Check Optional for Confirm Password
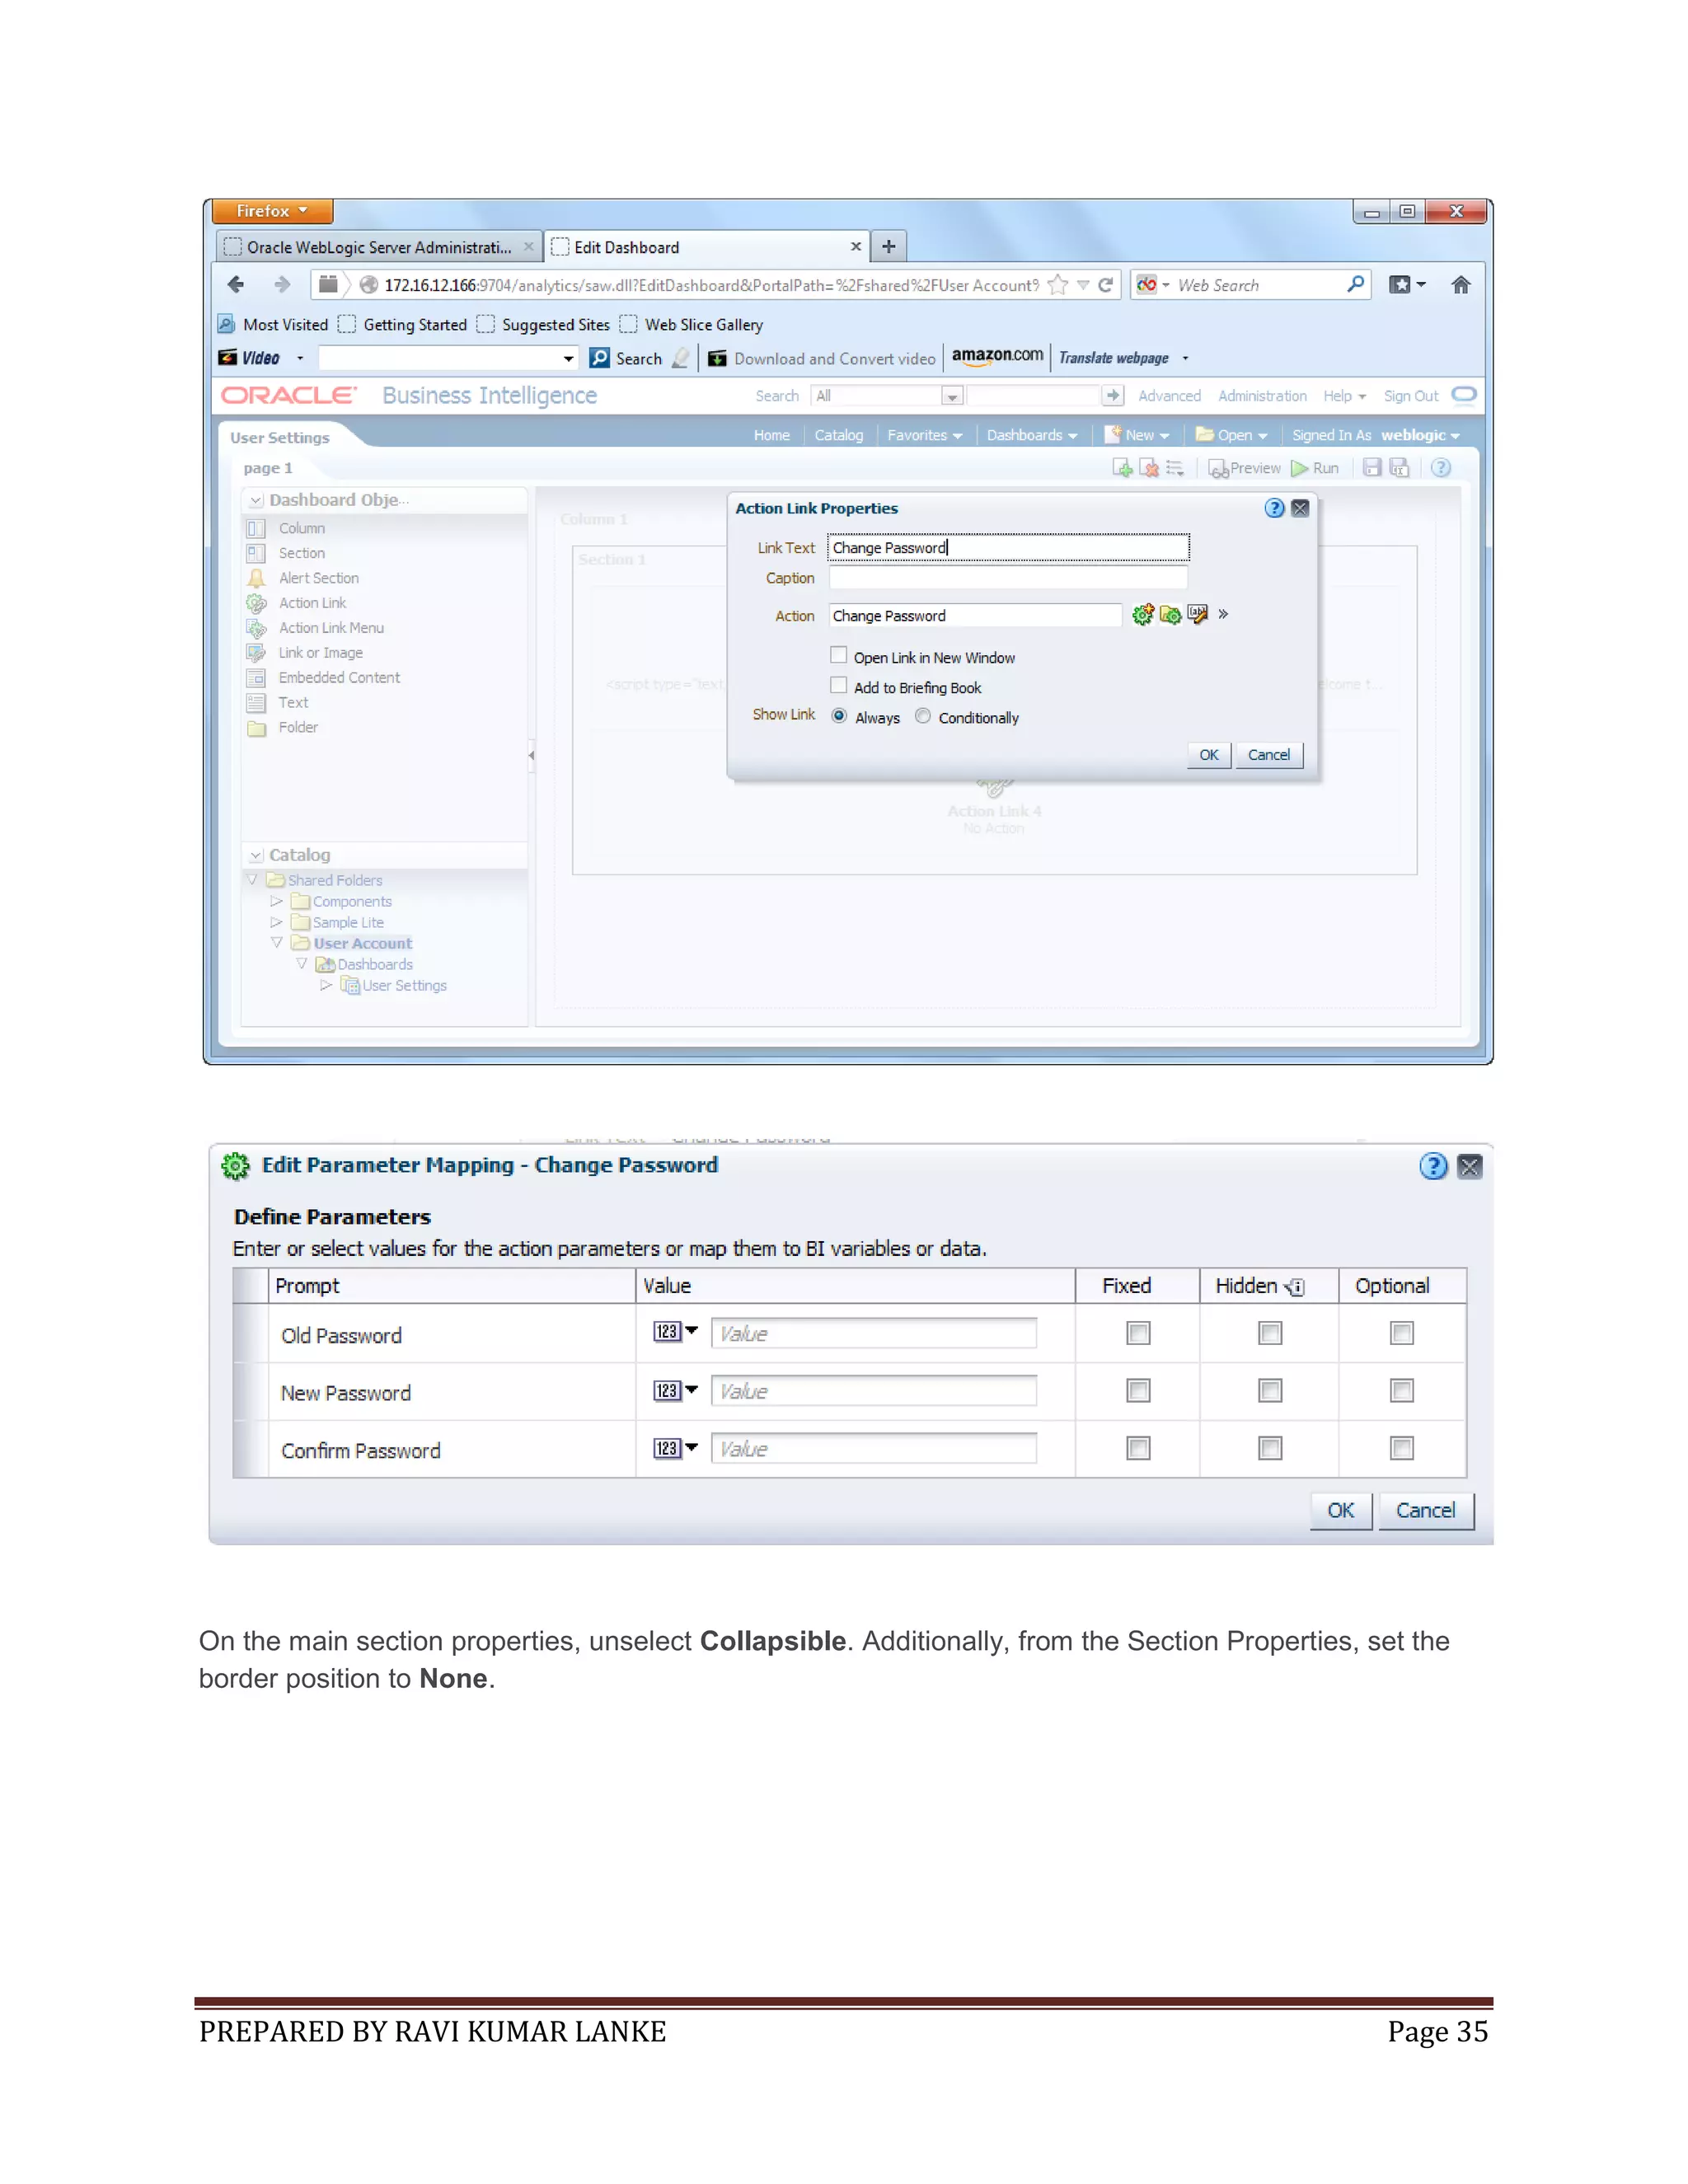The width and height of the screenshot is (1688, 2184). pos(1402,1448)
